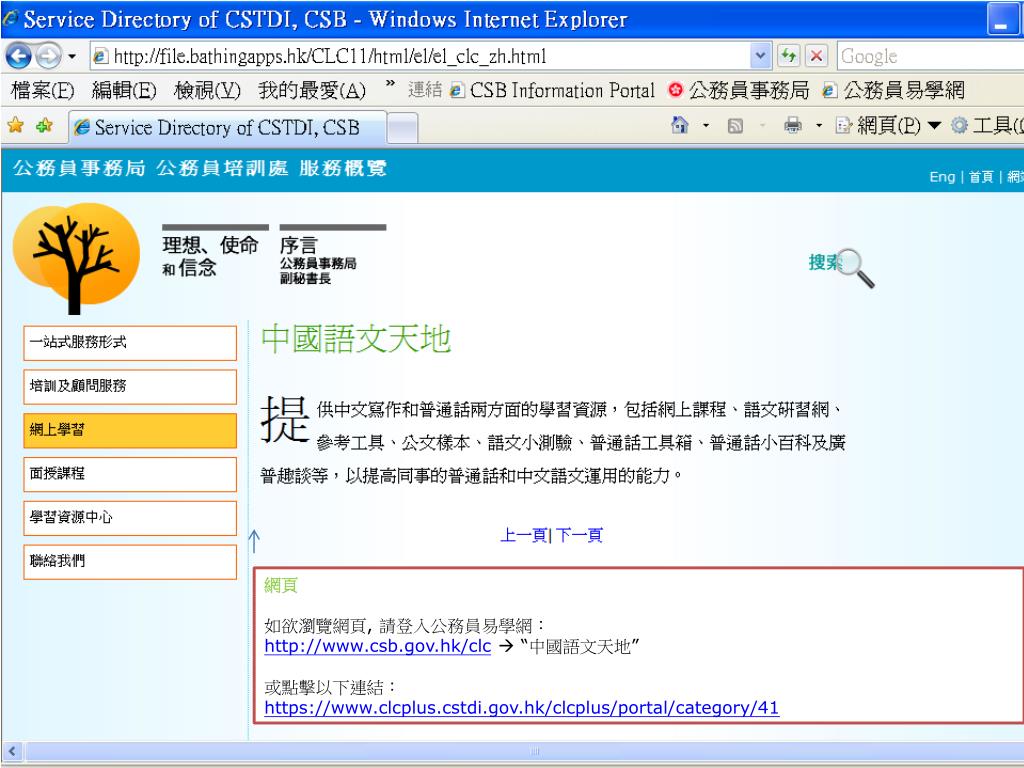Click the 下一頁 next page link
The width and height of the screenshot is (1024, 768).
click(579, 536)
